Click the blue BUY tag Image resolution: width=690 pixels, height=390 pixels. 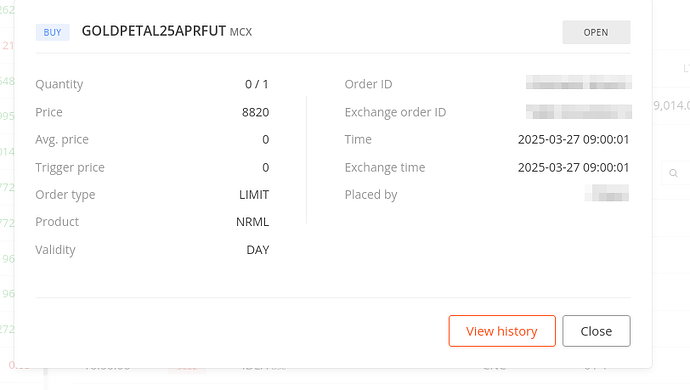point(52,32)
